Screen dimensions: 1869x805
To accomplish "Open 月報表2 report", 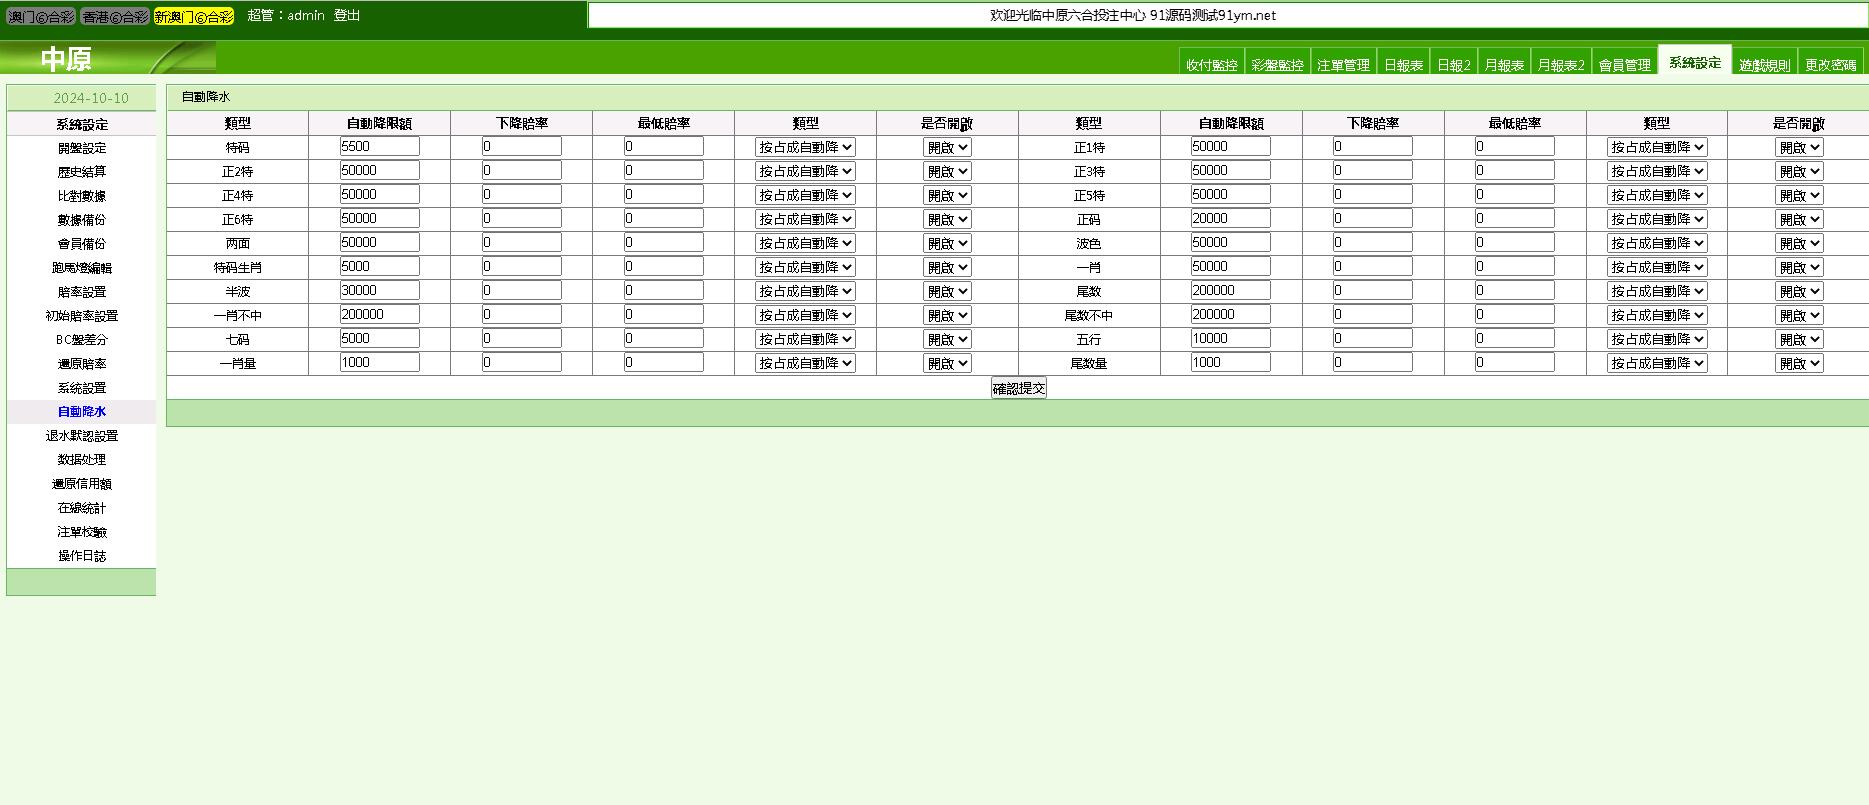I will (1561, 64).
